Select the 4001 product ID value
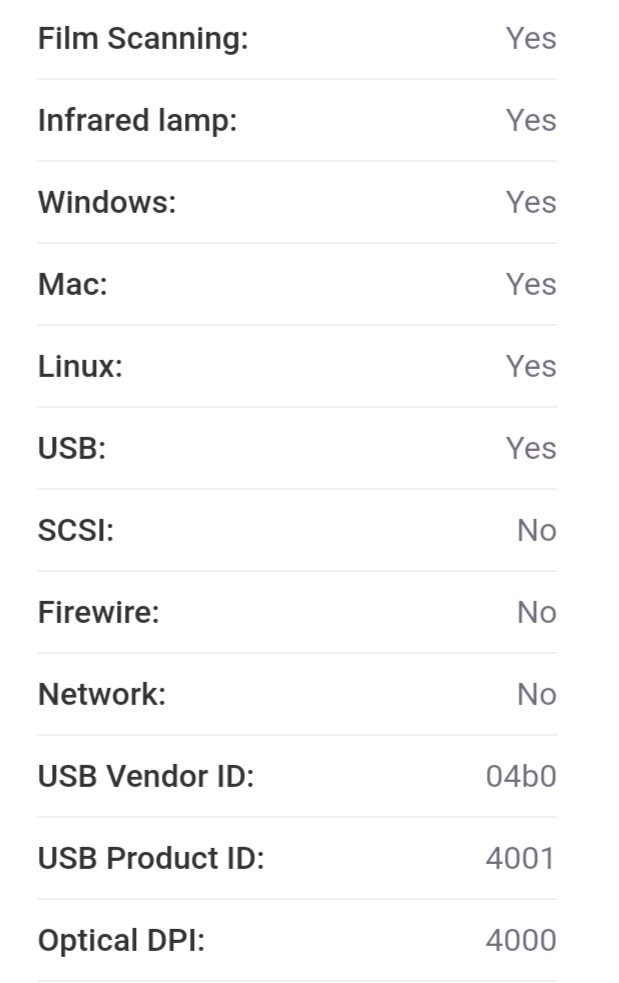 coord(521,859)
